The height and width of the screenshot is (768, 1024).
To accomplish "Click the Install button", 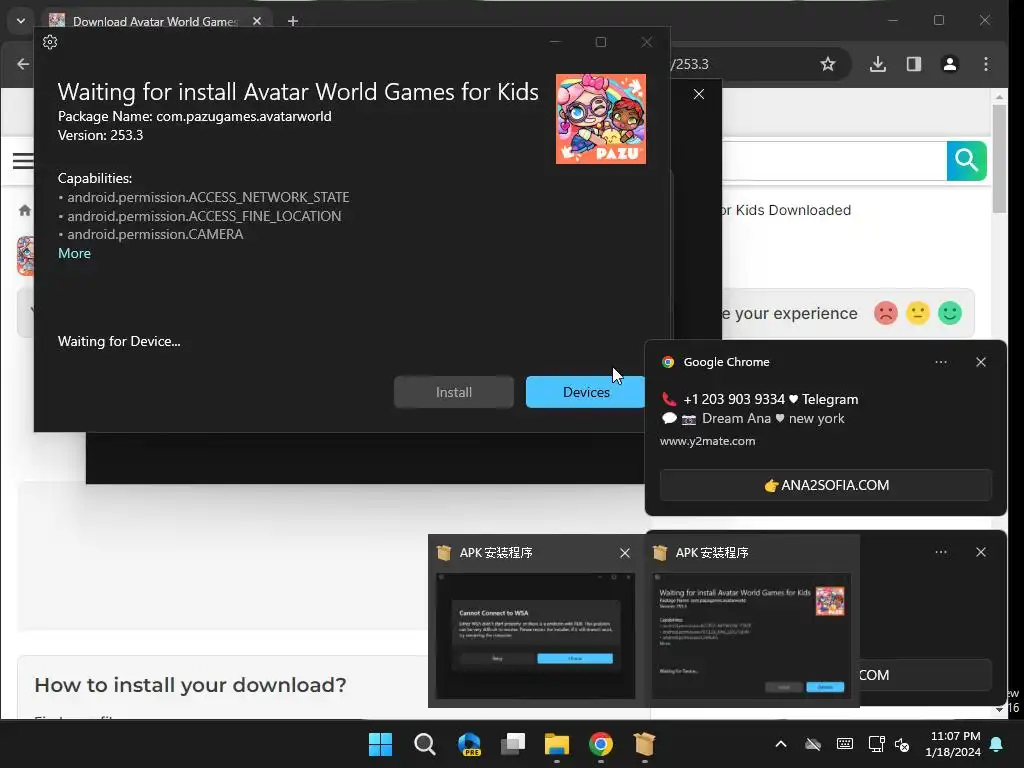I will pos(454,392).
